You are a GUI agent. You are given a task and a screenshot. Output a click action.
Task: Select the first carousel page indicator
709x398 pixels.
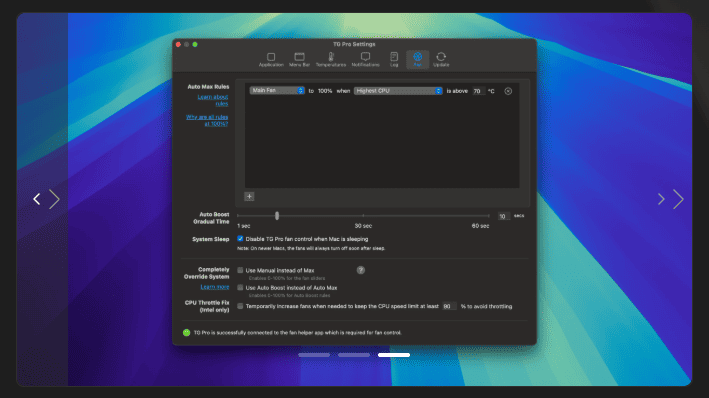point(314,355)
